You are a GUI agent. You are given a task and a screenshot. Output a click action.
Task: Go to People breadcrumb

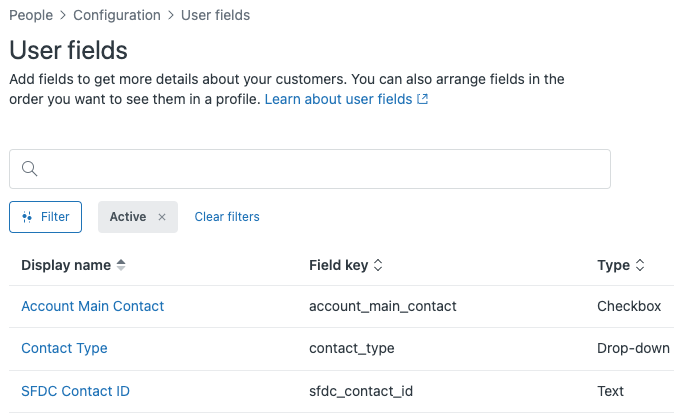click(x=31, y=15)
